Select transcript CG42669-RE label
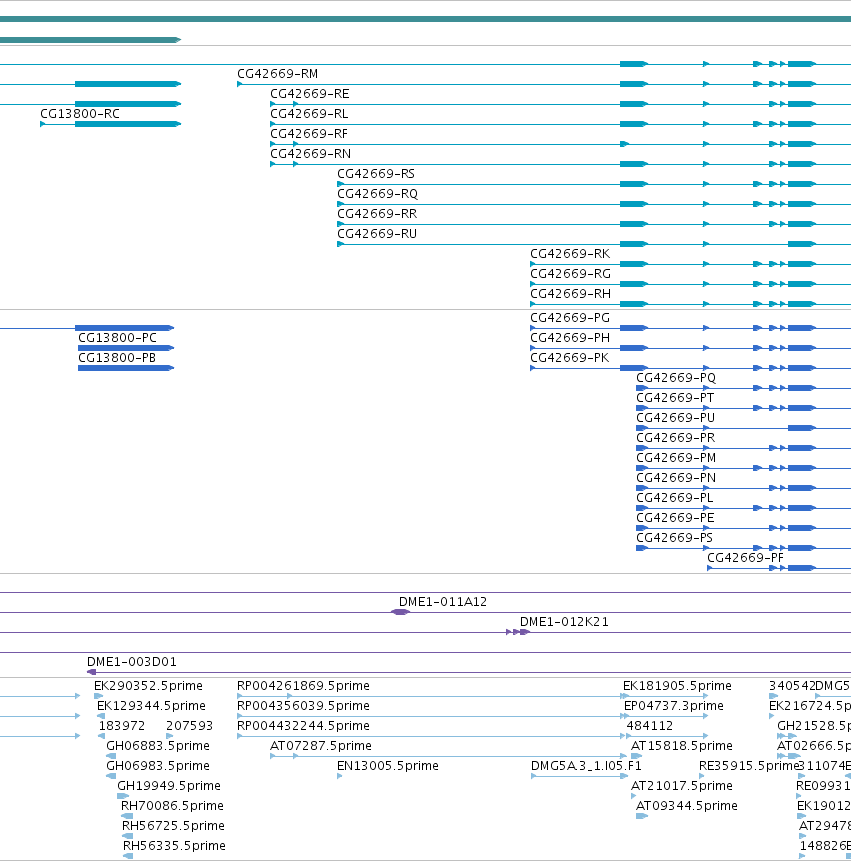This screenshot has width=851, height=861. [x=310, y=94]
